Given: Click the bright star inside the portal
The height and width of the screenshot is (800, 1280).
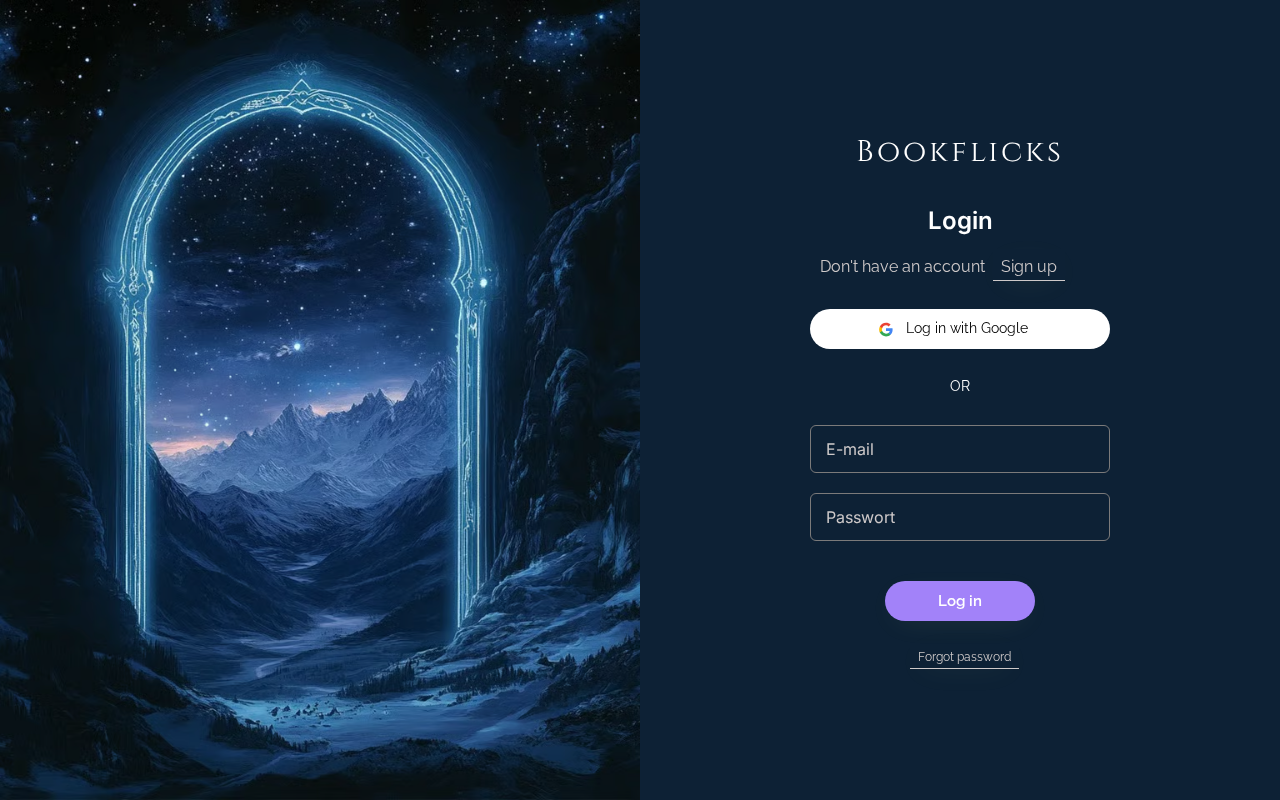Looking at the screenshot, I should [297, 346].
